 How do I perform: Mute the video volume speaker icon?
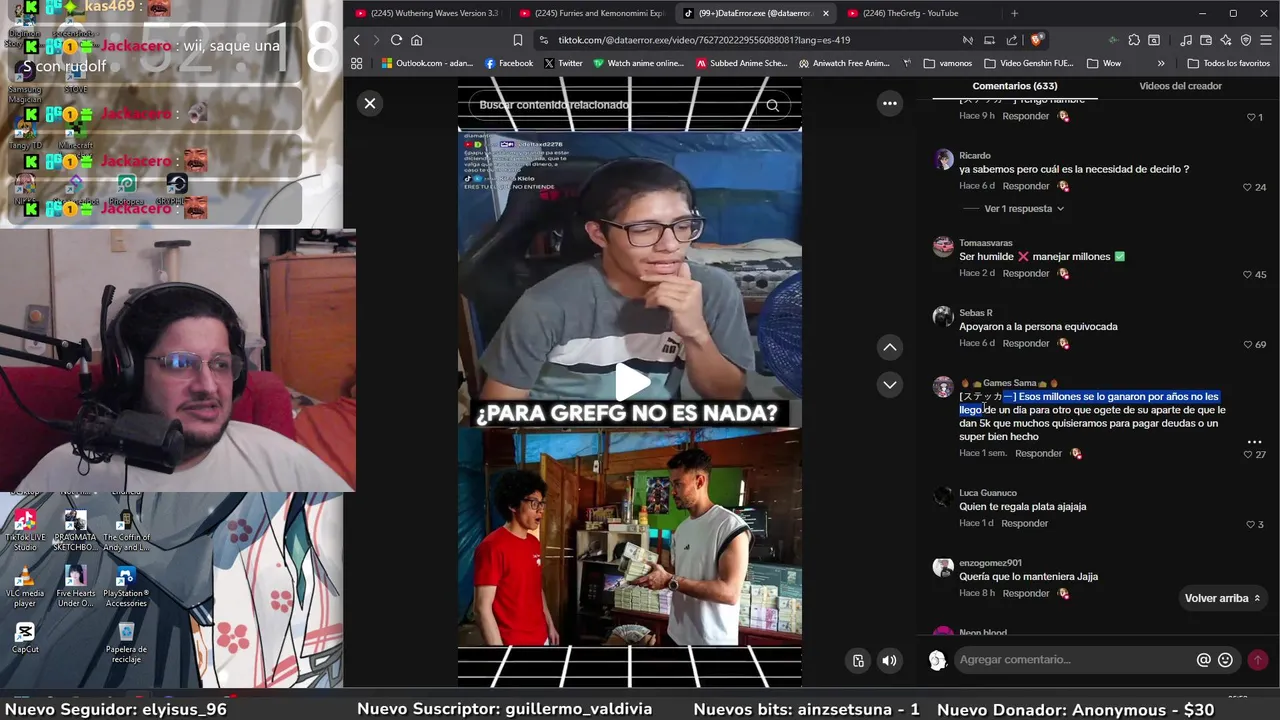click(889, 660)
